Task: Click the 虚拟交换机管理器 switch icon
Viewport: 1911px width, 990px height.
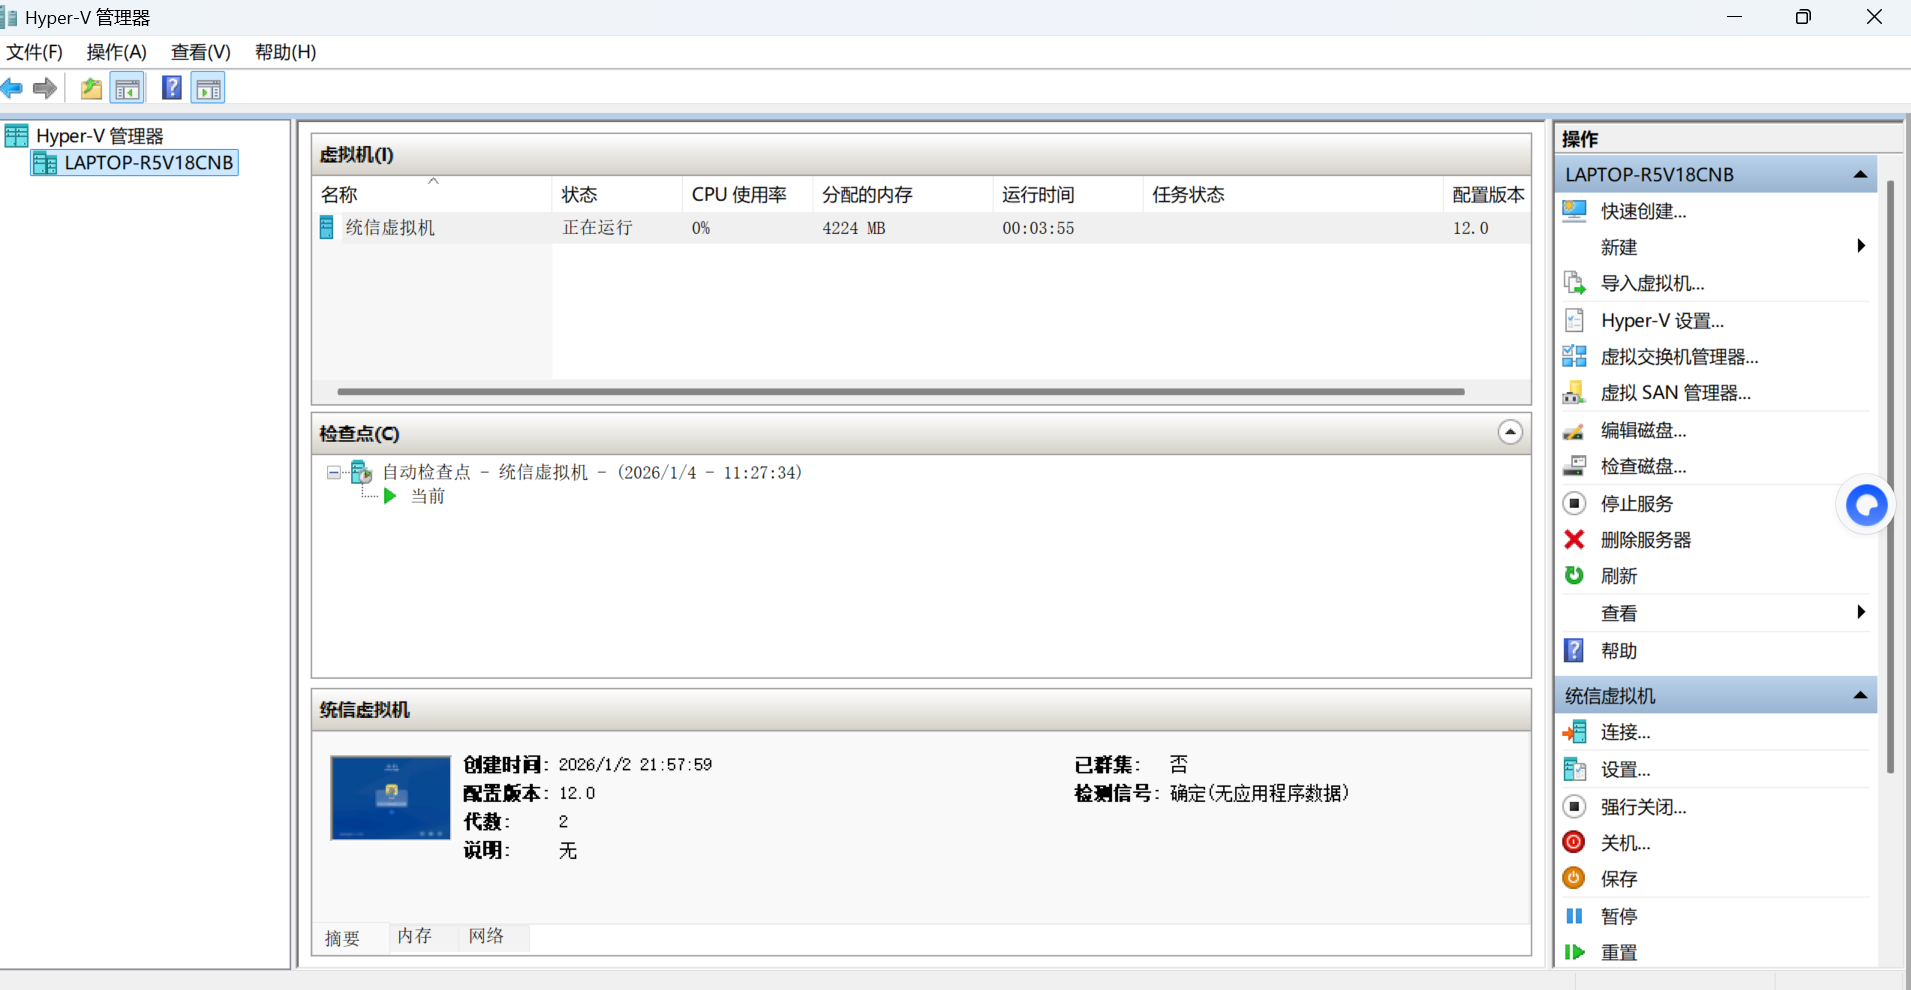Action: (x=1574, y=356)
